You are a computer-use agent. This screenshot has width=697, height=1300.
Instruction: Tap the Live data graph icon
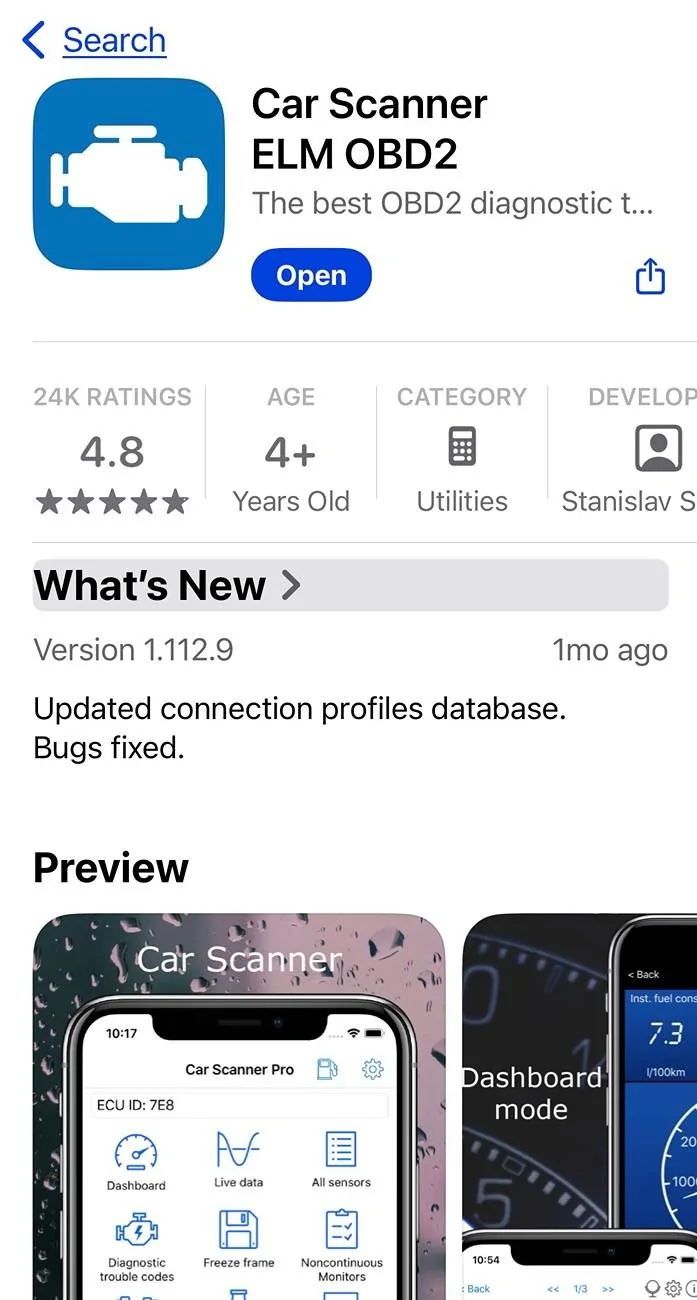tap(238, 1150)
